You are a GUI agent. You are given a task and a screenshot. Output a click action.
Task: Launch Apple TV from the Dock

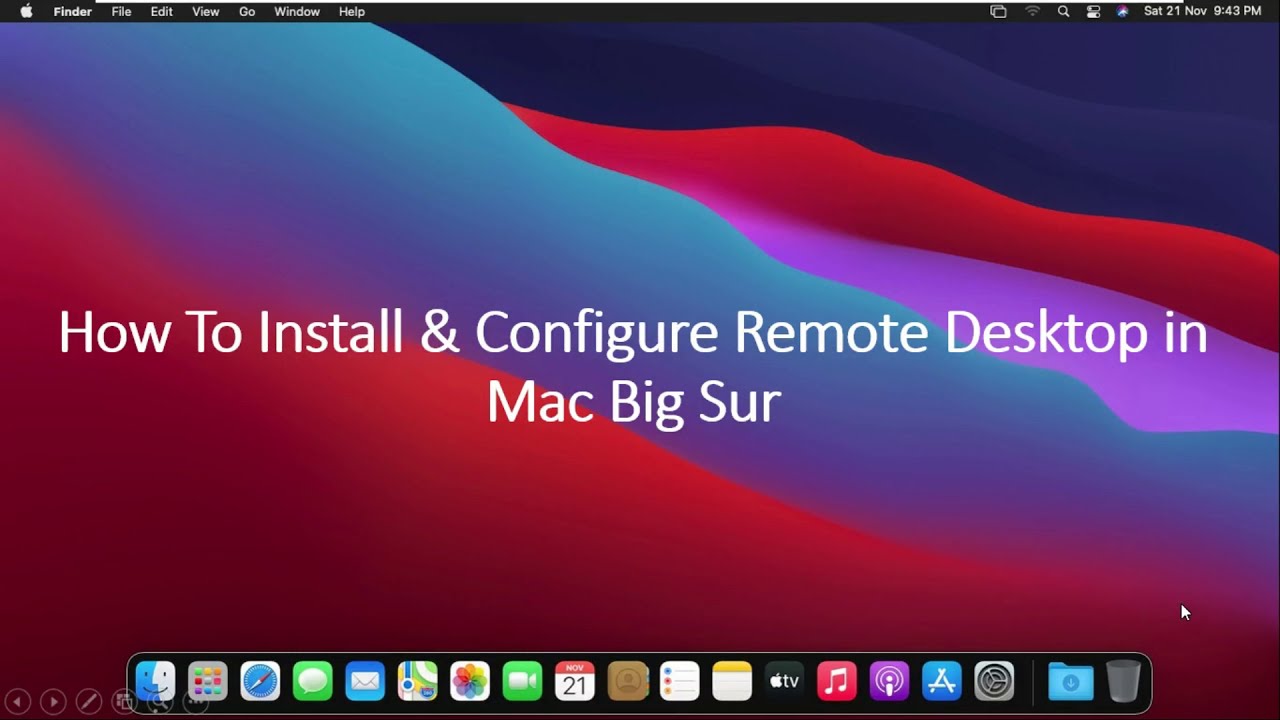(x=784, y=682)
